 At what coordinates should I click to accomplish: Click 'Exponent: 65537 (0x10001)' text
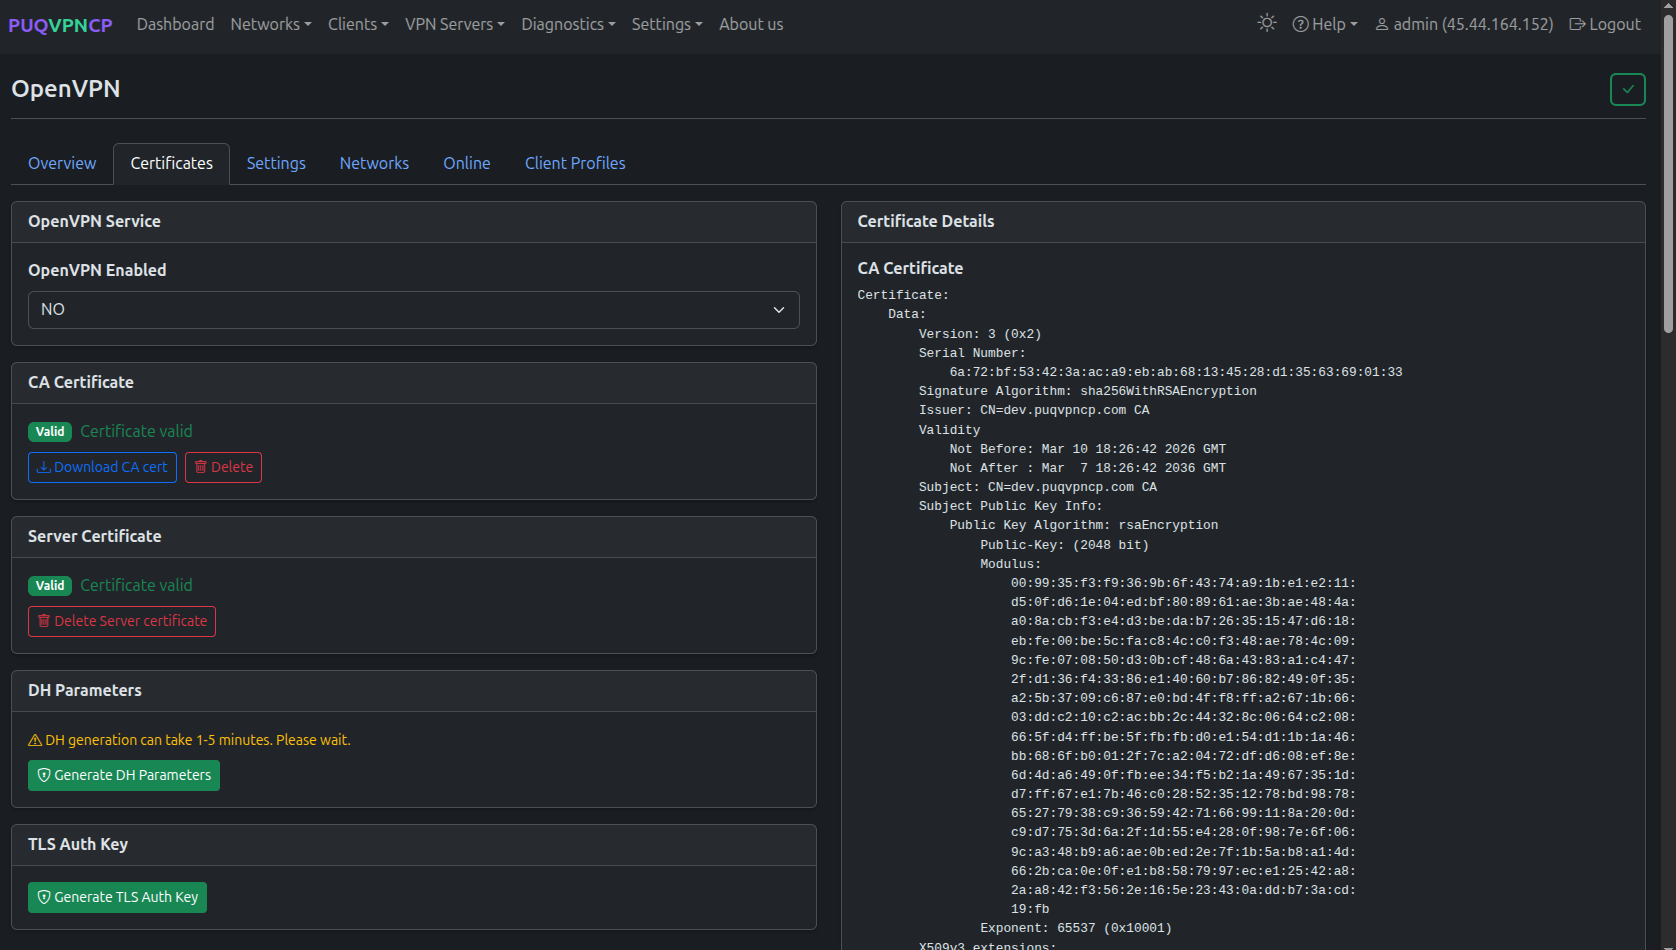[1076, 928]
